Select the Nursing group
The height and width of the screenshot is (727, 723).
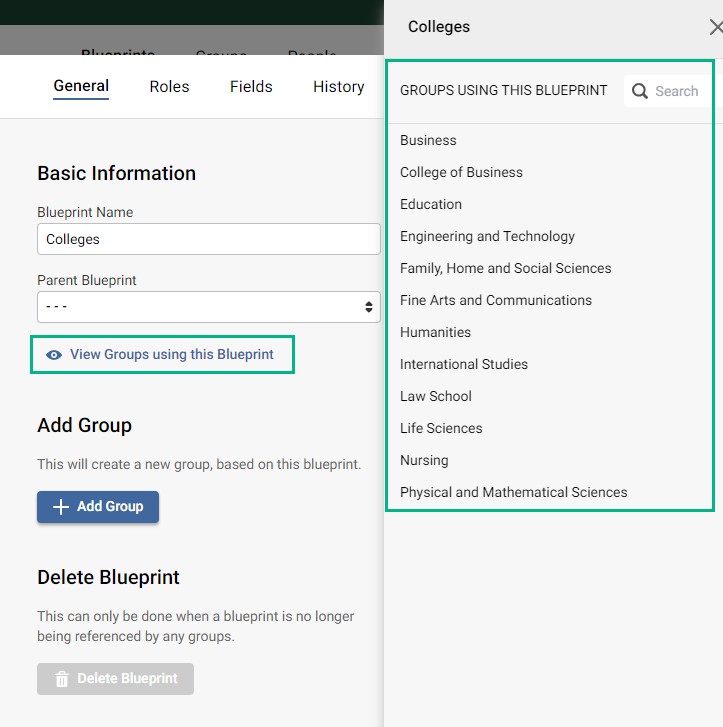[x=424, y=460]
